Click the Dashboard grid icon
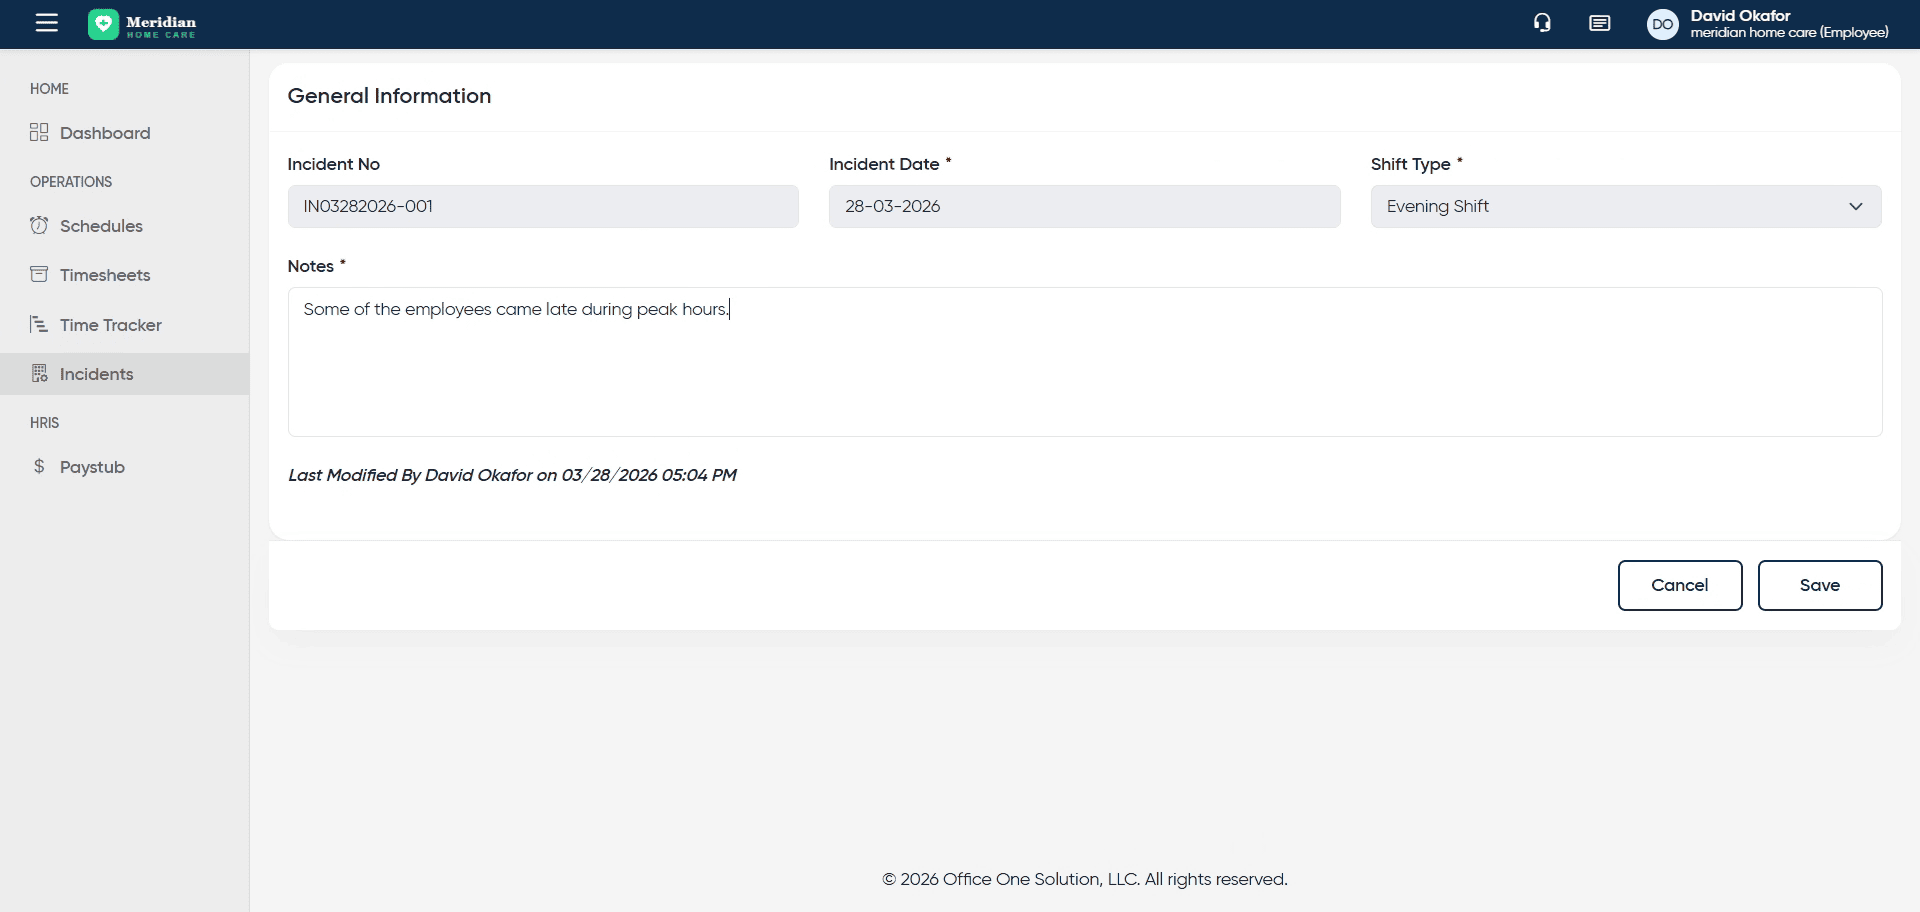Image resolution: width=1920 pixels, height=912 pixels. 39,133
